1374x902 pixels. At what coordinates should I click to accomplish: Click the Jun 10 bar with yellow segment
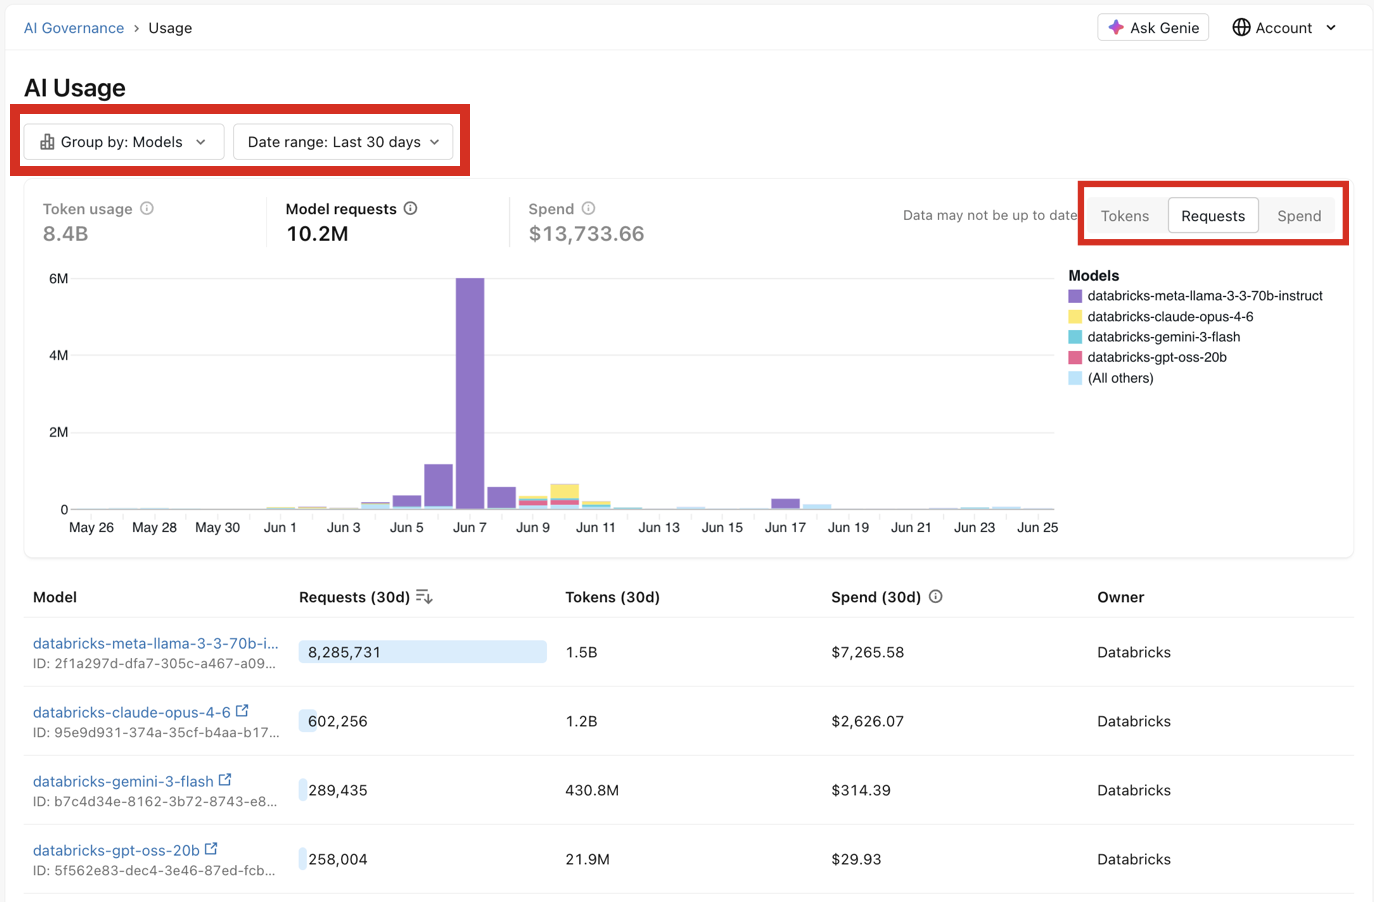click(565, 496)
